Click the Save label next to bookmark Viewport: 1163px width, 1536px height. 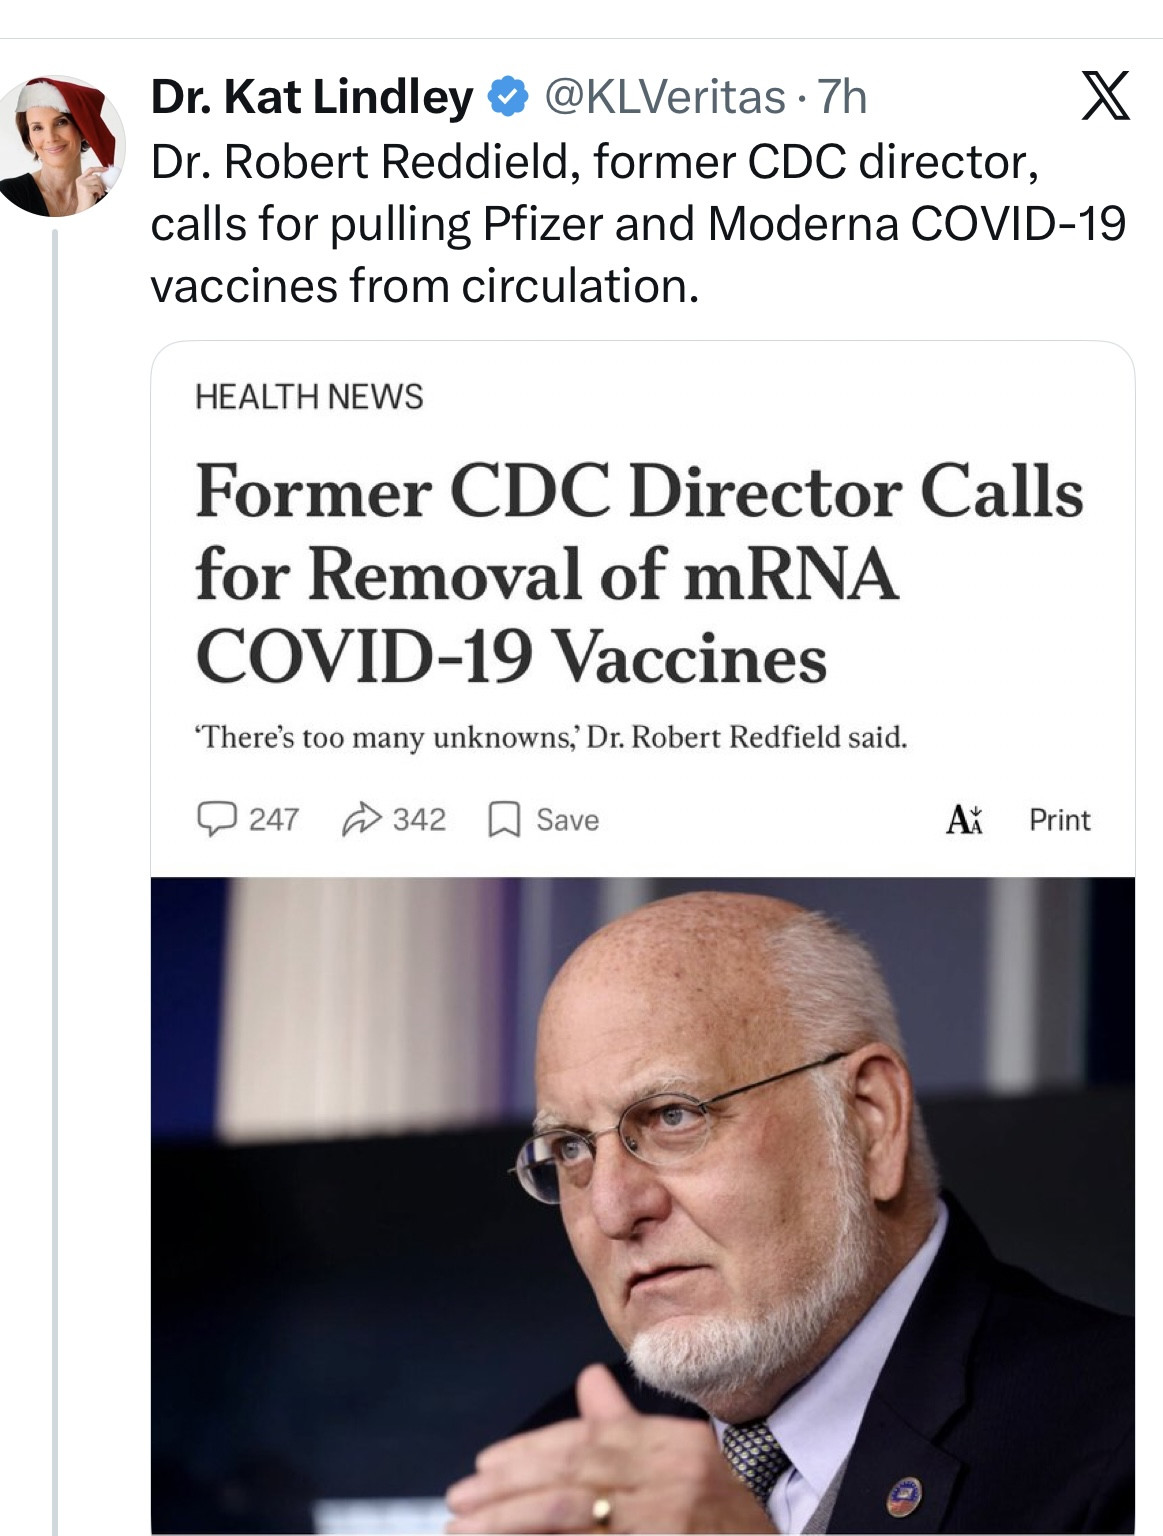(567, 820)
